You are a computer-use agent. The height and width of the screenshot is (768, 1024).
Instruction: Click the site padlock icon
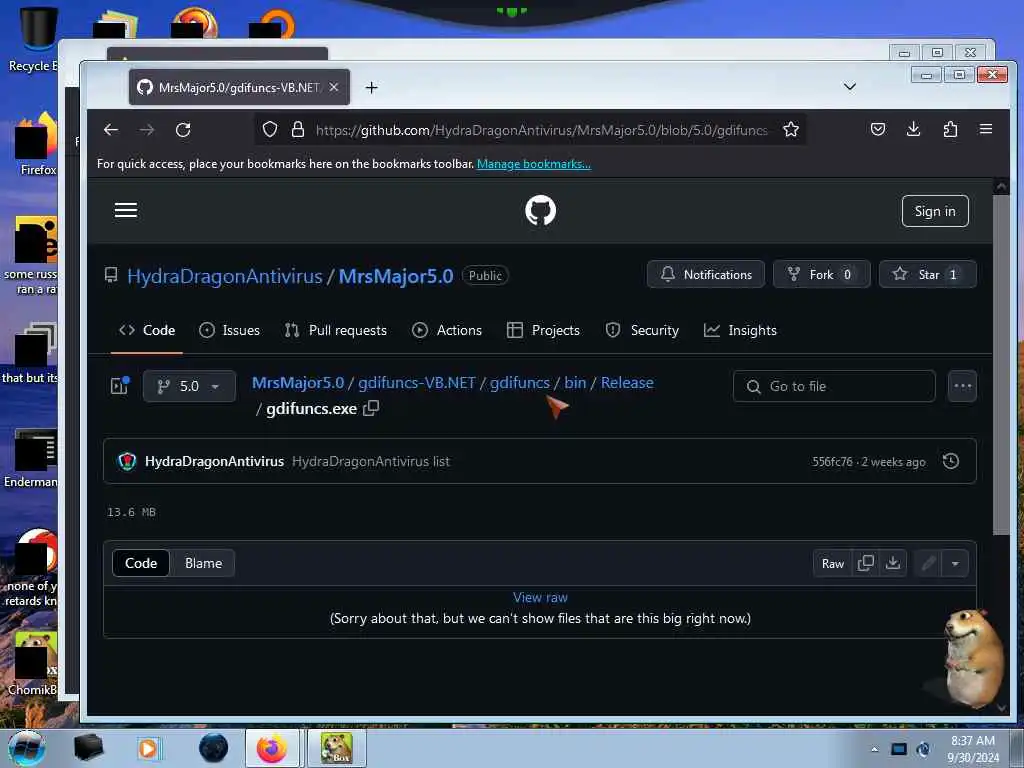(x=298, y=129)
